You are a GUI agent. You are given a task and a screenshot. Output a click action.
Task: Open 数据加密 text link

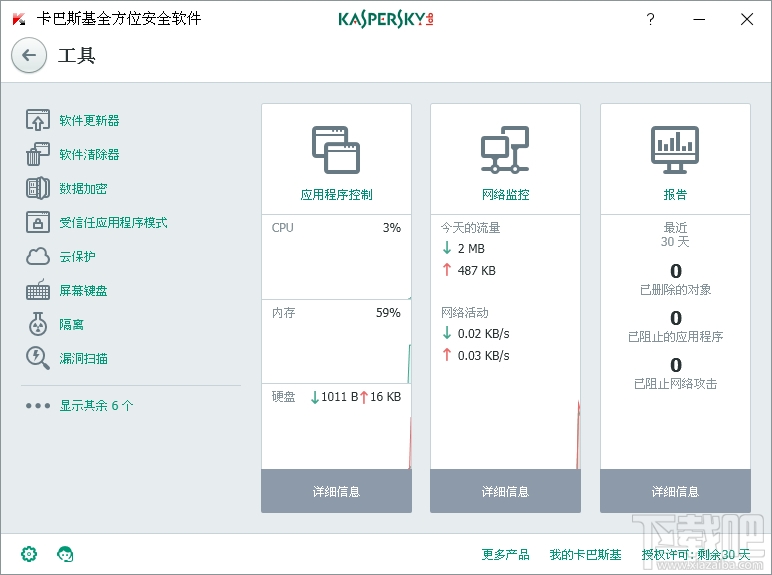(x=83, y=189)
